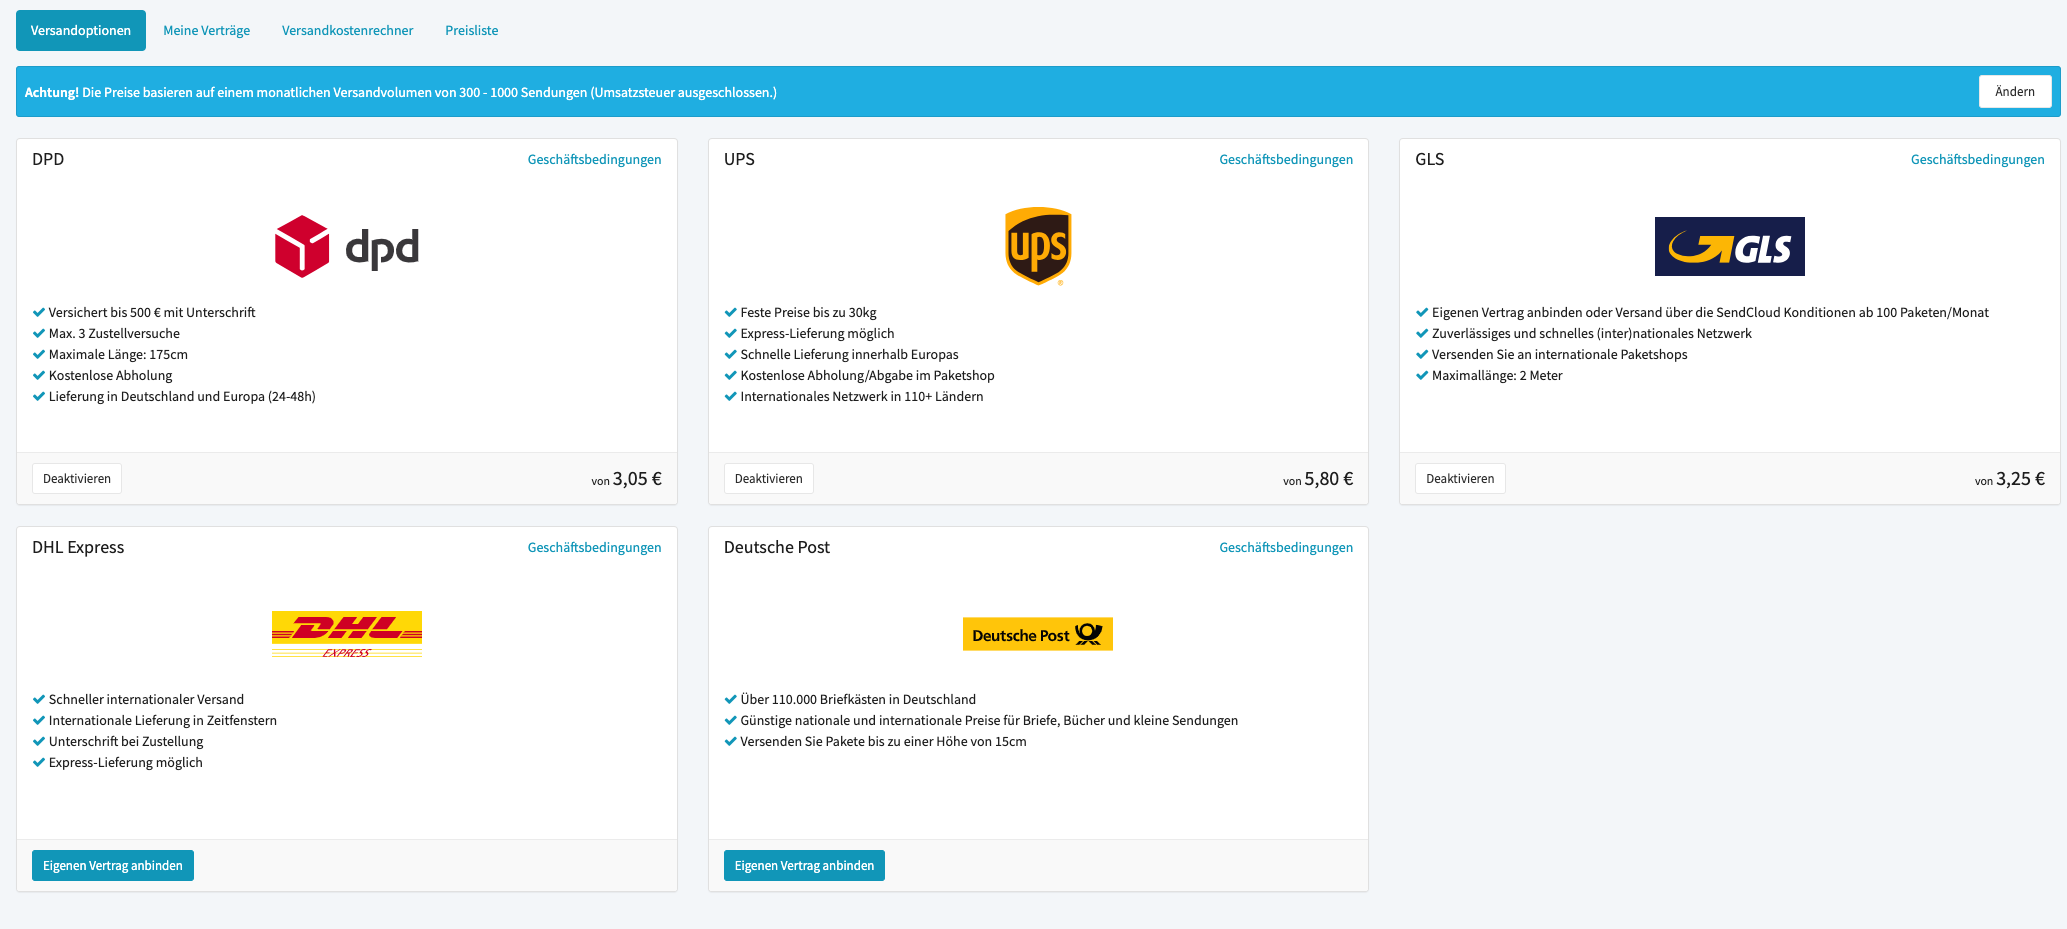Click 'Express-Lieferung möglich' in DHL Express card
Viewport: 2067px width, 929px height.
tap(126, 763)
